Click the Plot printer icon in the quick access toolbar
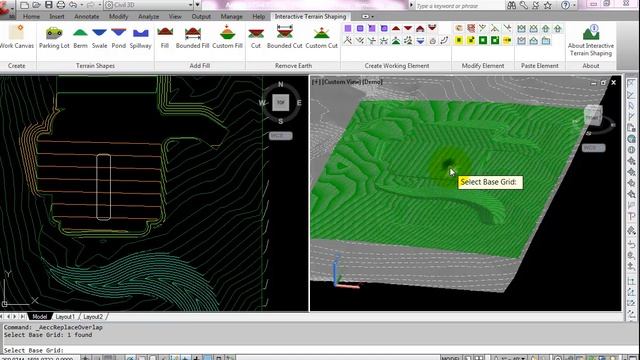This screenshot has width=640, height=360. tap(61, 5)
